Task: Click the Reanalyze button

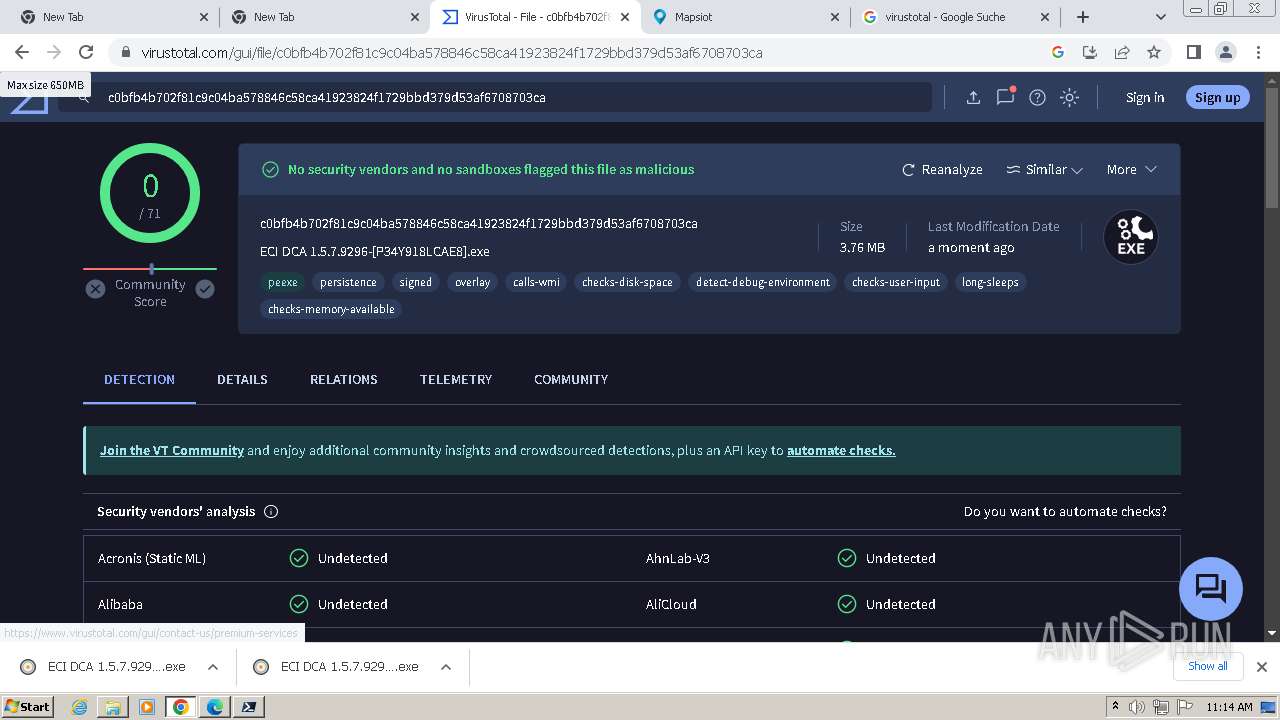Action: (x=942, y=169)
